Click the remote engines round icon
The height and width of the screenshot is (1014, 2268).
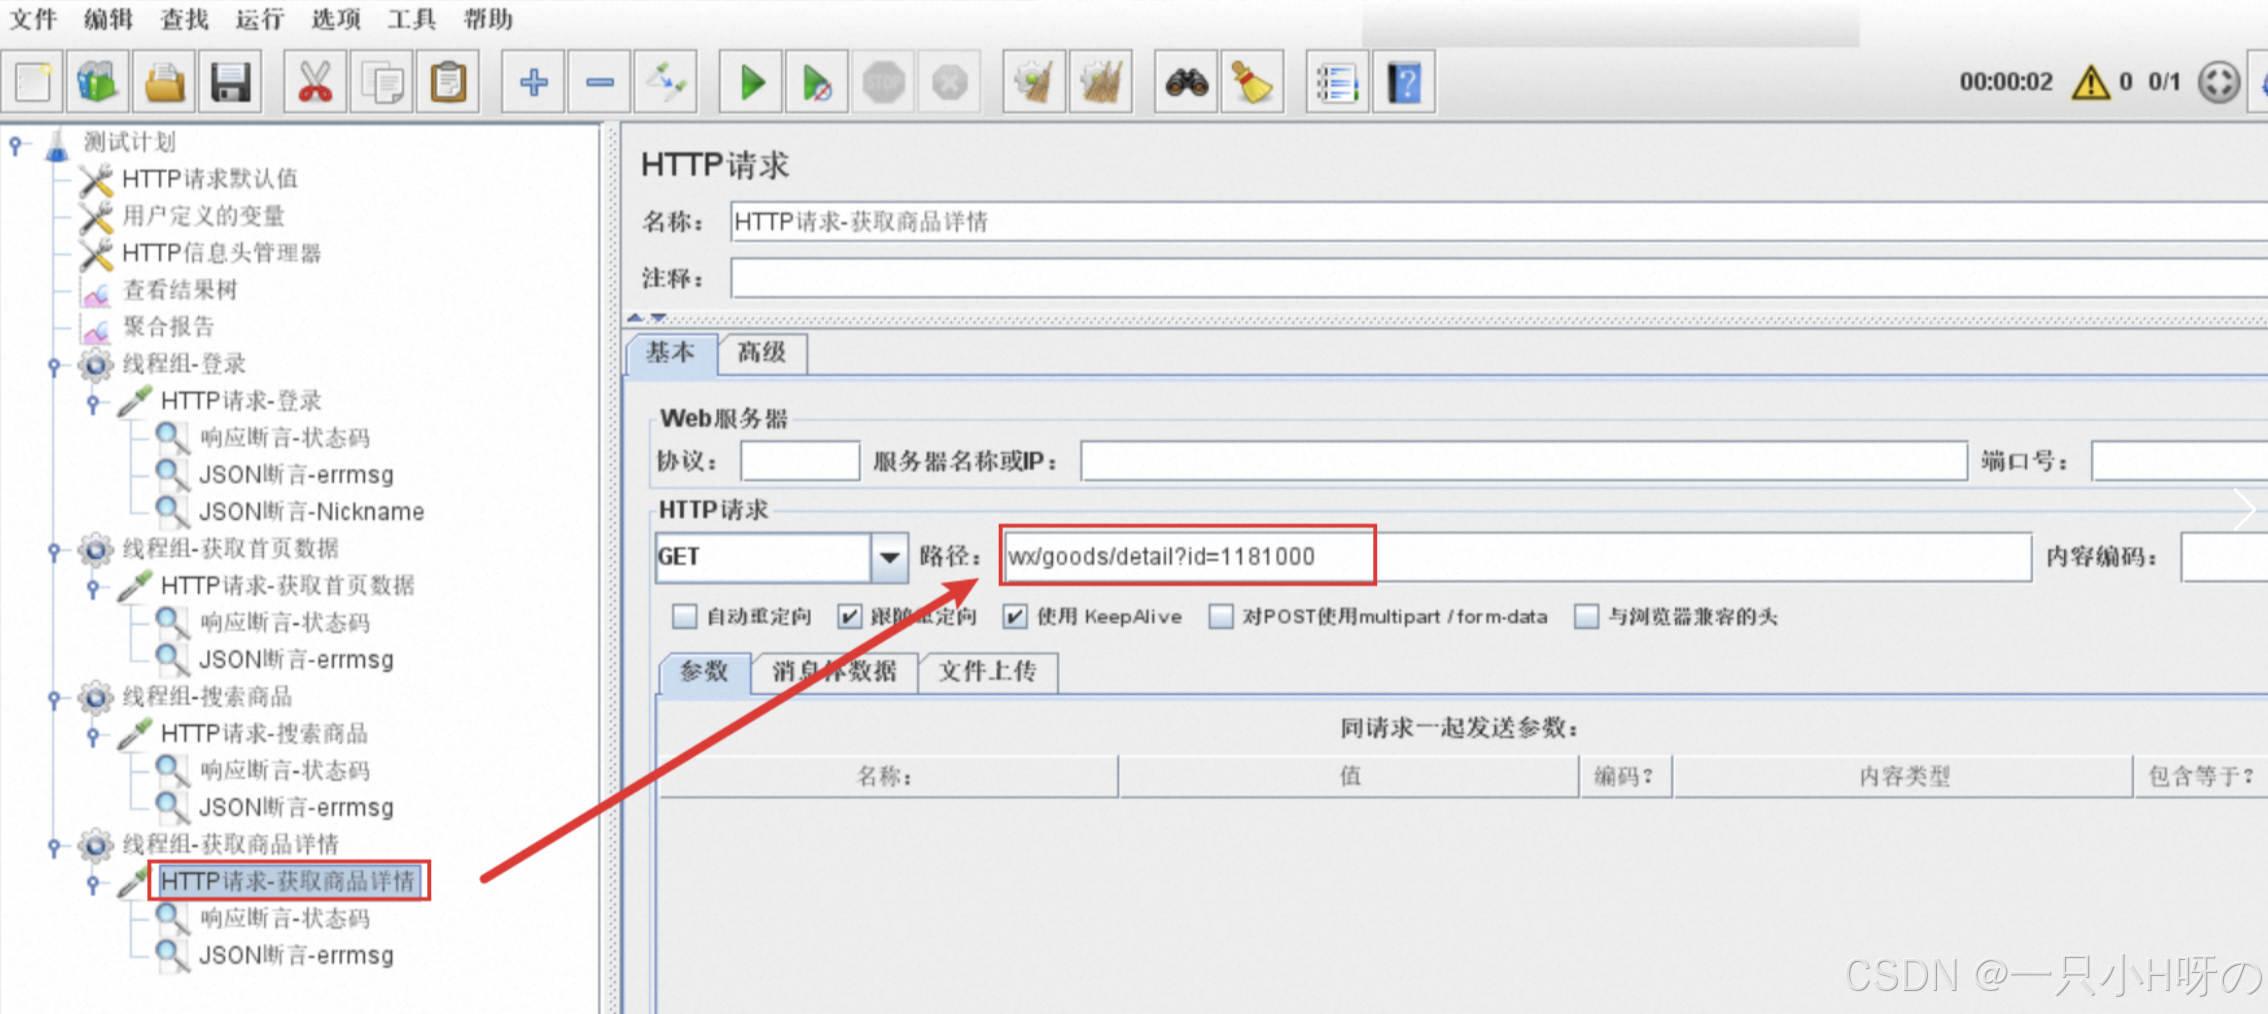pyautogui.click(x=2218, y=82)
